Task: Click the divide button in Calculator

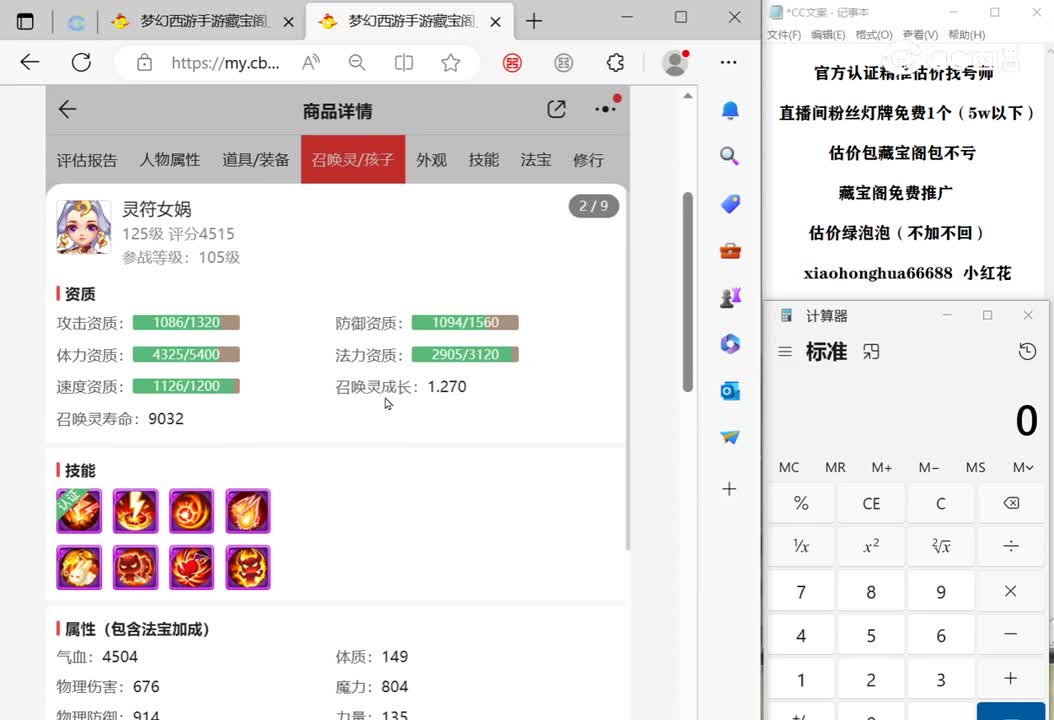Action: [1011, 546]
